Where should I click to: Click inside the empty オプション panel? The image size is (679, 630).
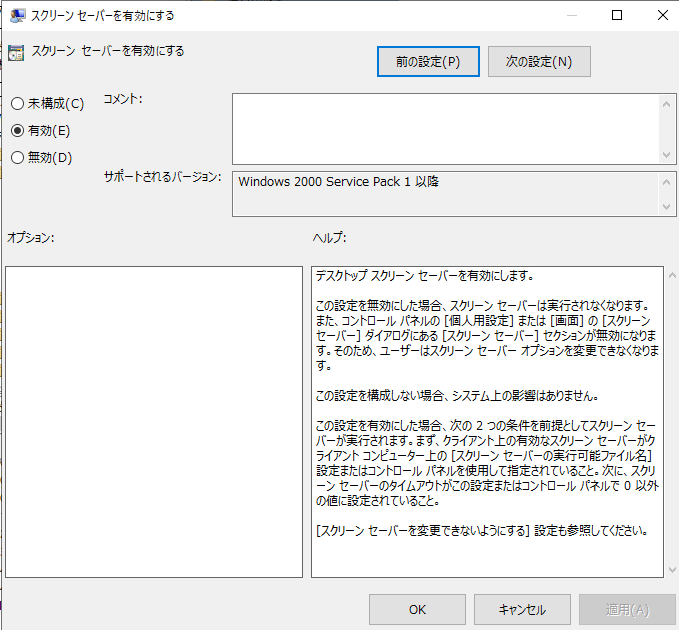153,421
